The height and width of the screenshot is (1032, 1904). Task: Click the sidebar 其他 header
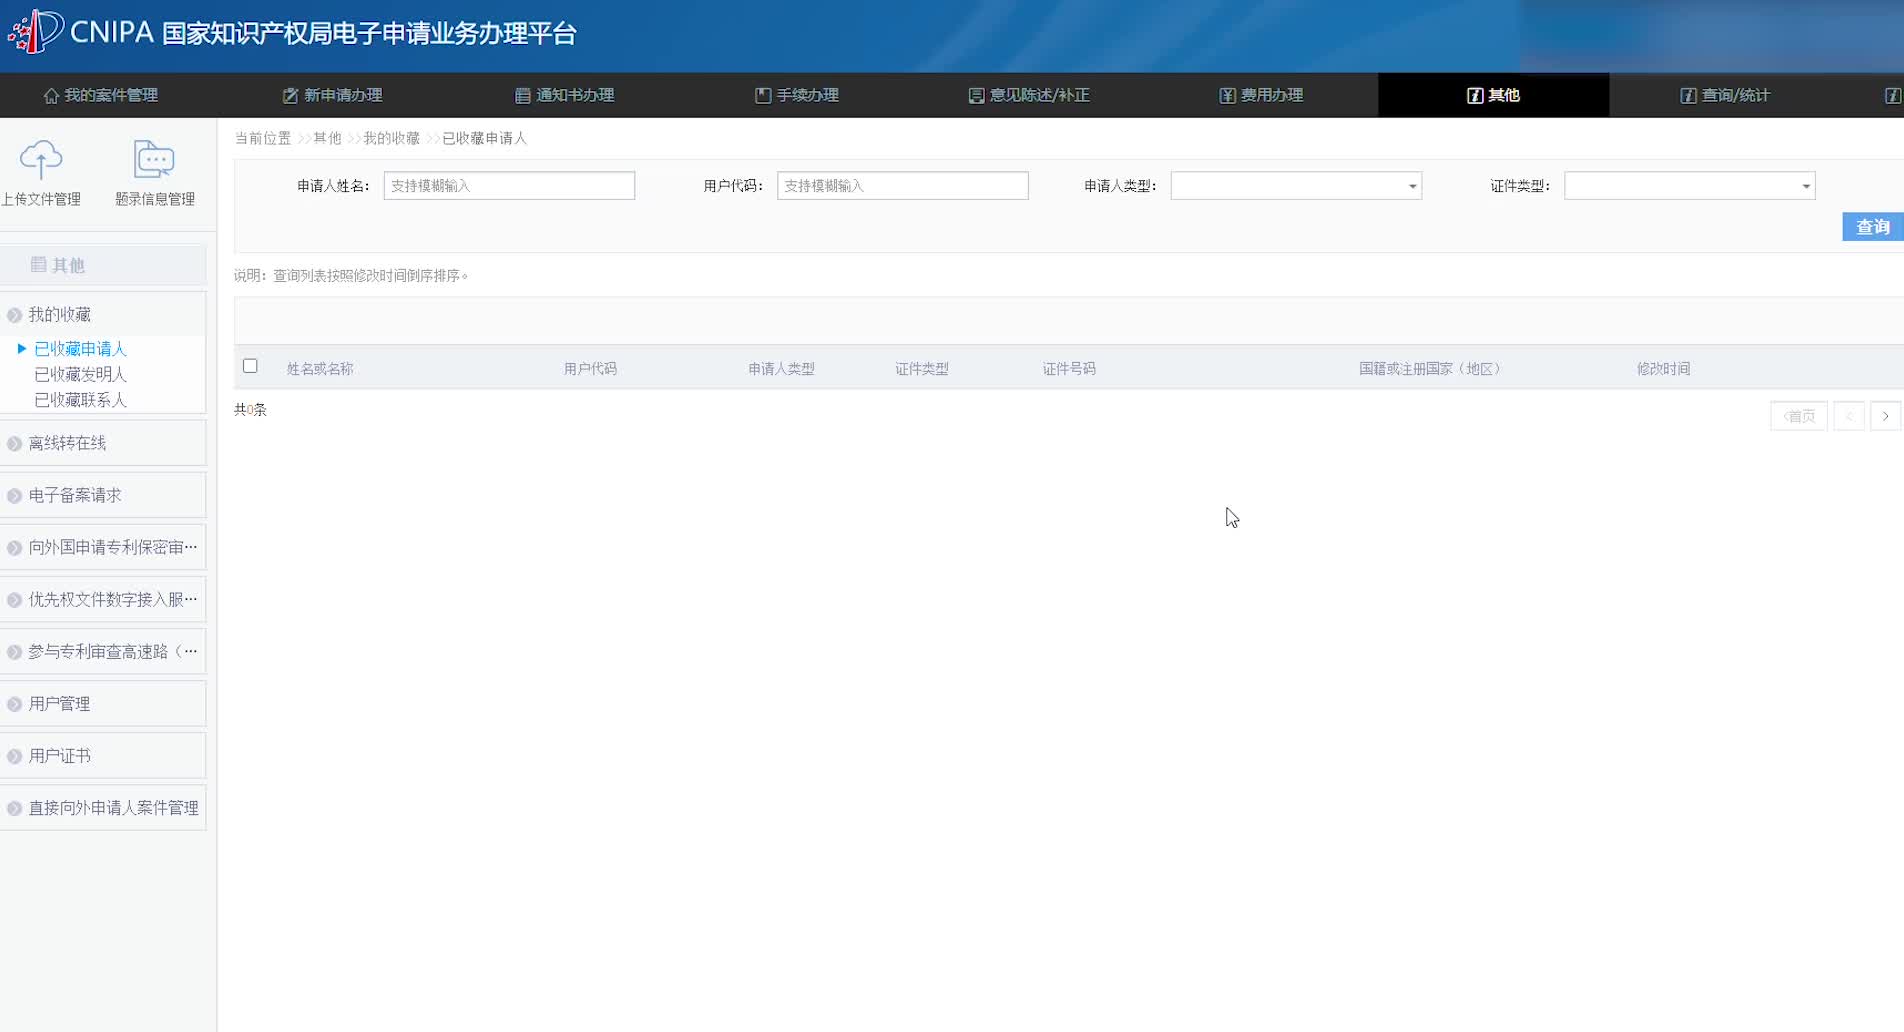point(104,265)
